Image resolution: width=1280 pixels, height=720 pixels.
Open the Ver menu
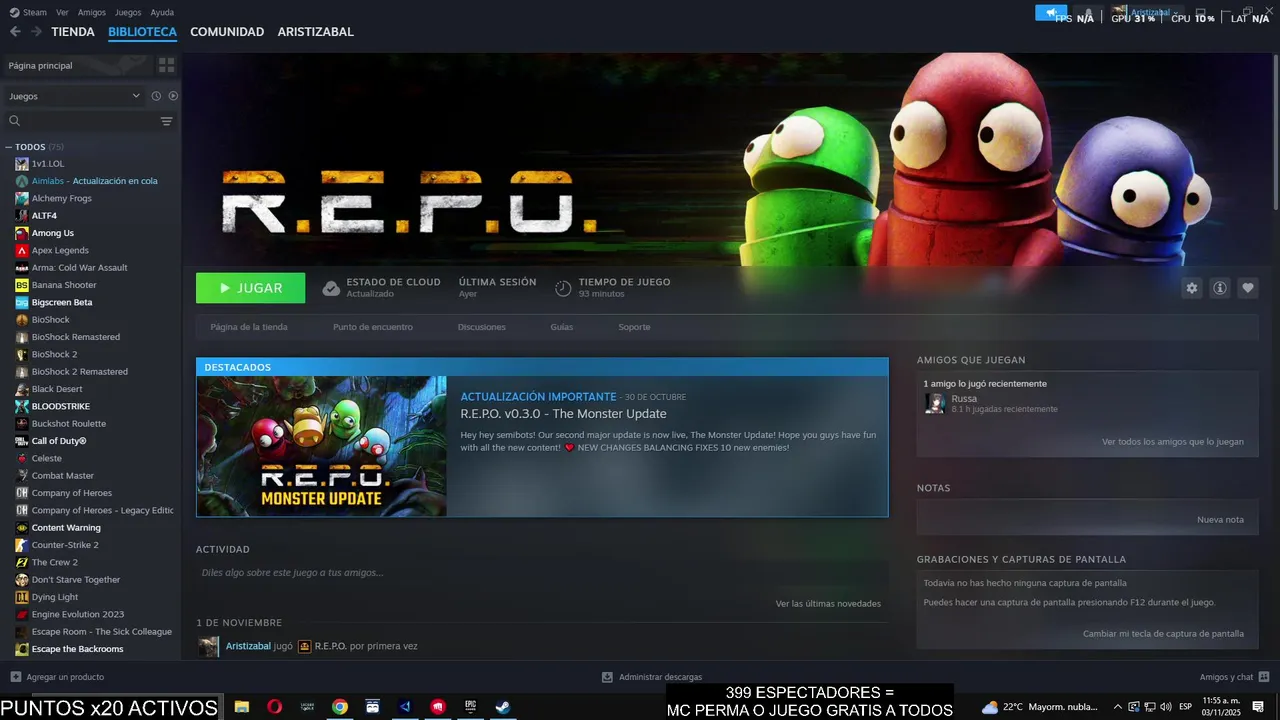pyautogui.click(x=63, y=13)
